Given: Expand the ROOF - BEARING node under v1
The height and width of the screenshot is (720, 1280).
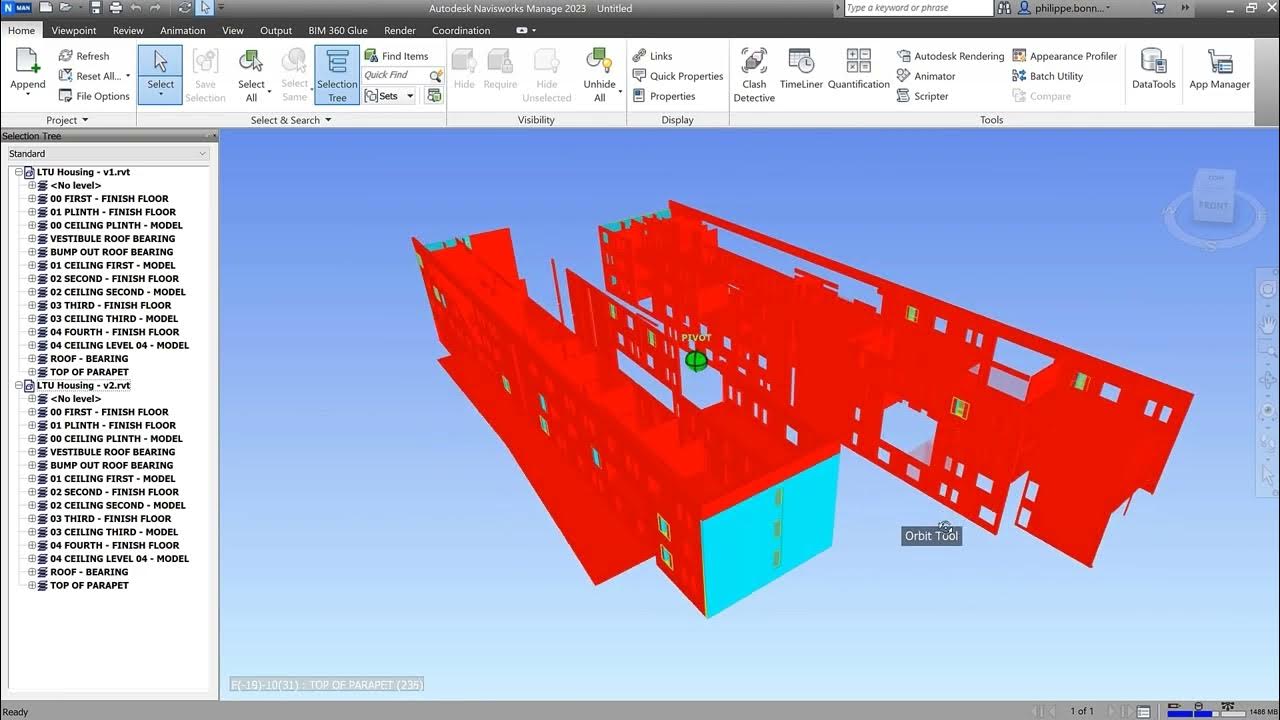Looking at the screenshot, I should click(x=32, y=359).
